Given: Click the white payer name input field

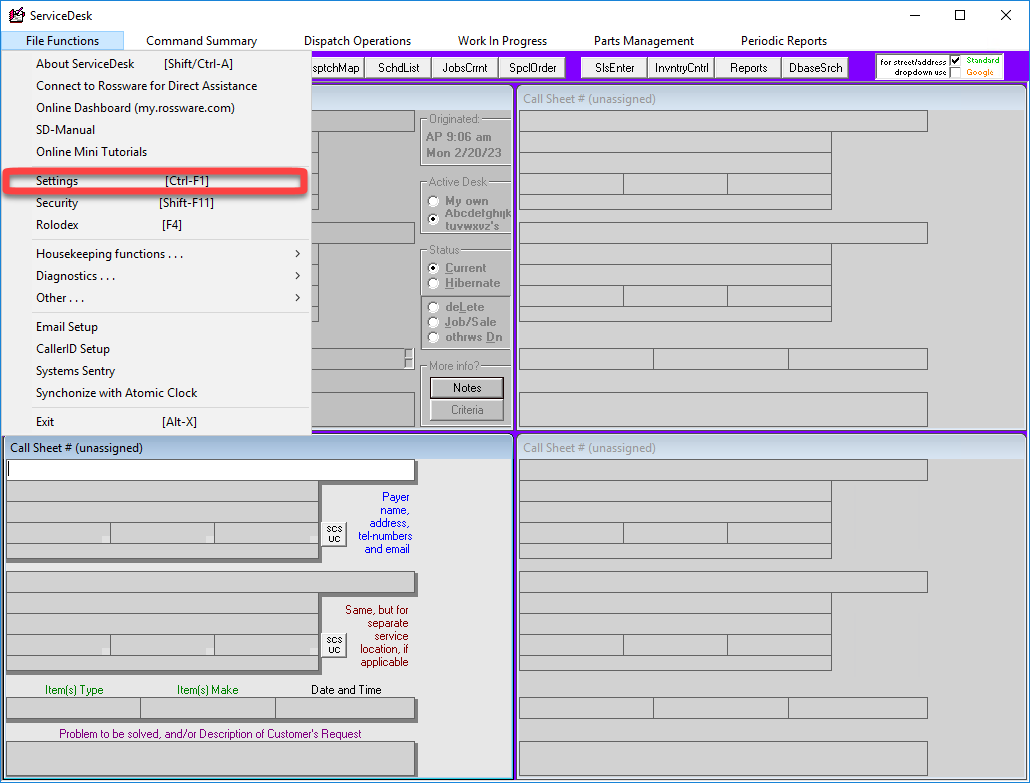Looking at the screenshot, I should click(x=211, y=470).
